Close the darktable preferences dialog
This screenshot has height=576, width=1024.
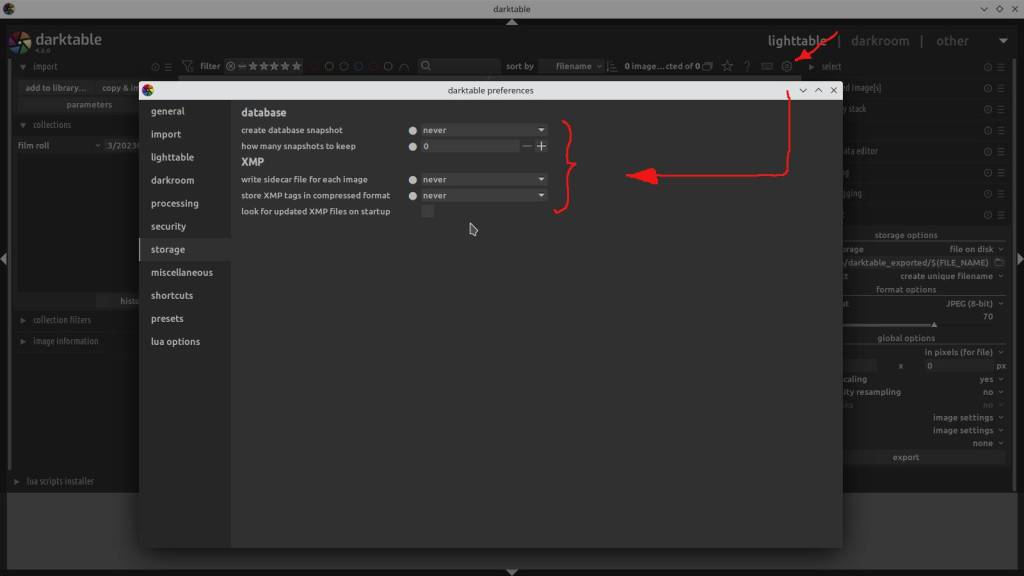click(x=834, y=90)
